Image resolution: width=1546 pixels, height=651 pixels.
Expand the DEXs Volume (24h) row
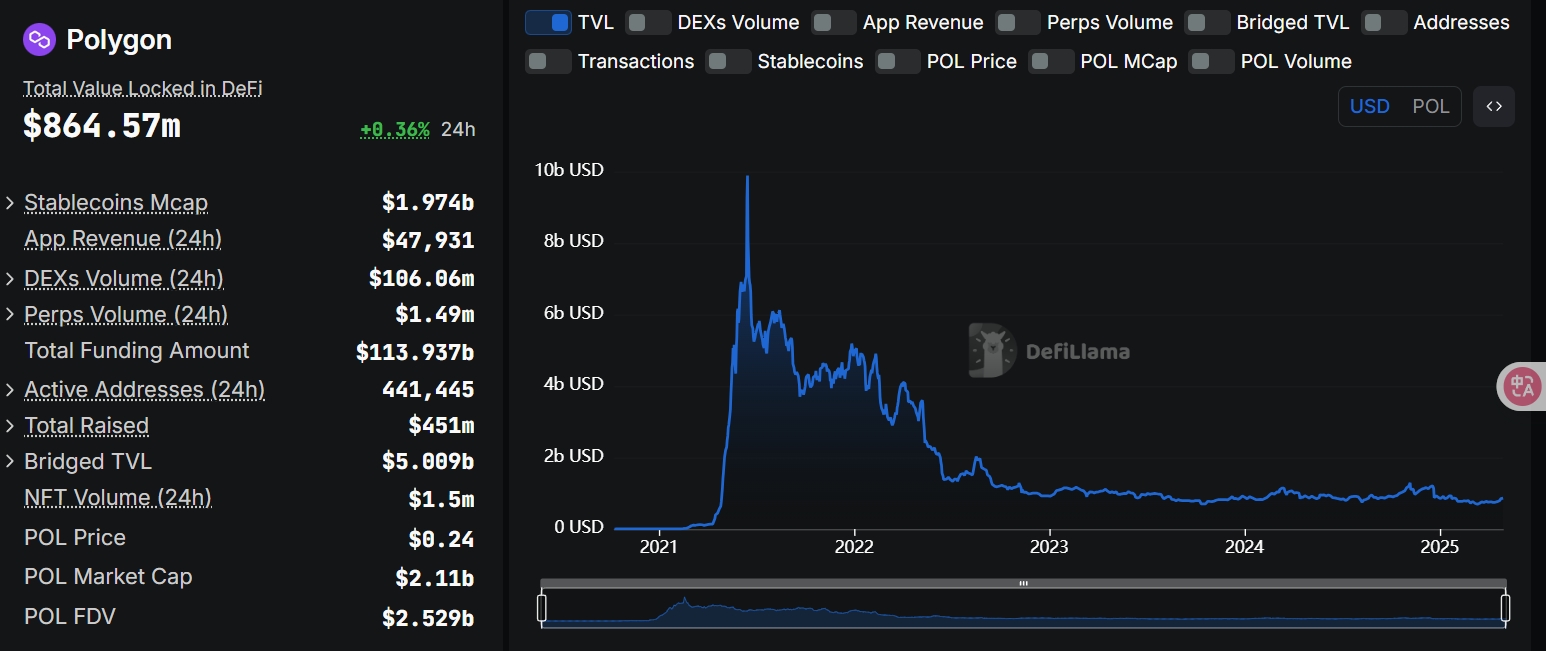coord(10,278)
